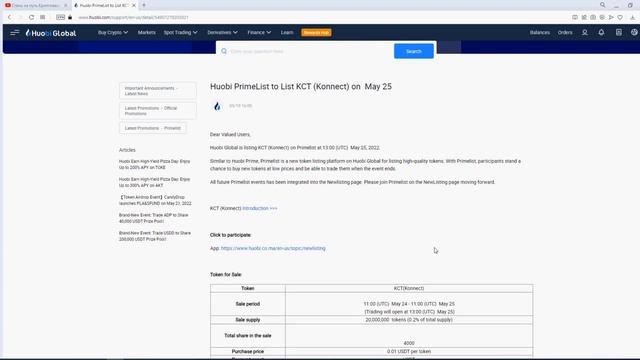This screenshot has height=360, width=640.
Task: Open Latest Promotions - Official Promotions category
Action: 158,111
